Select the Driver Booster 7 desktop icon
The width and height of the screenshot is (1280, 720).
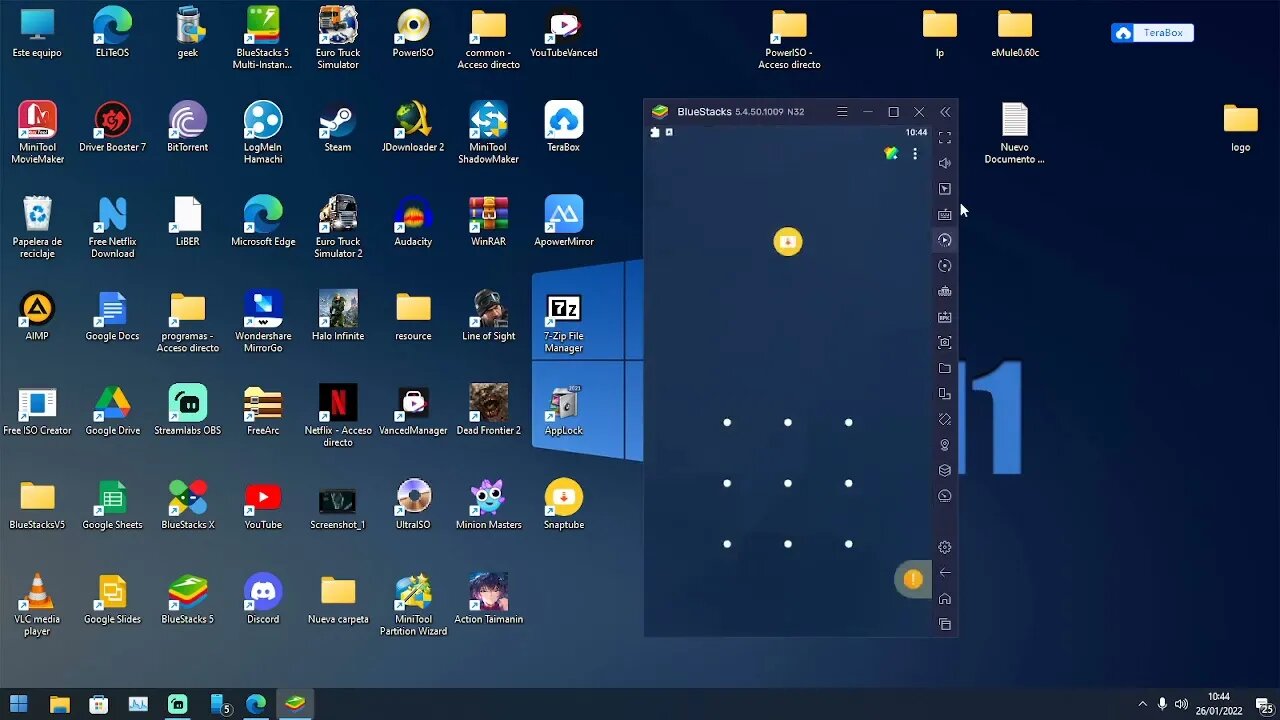point(112,127)
